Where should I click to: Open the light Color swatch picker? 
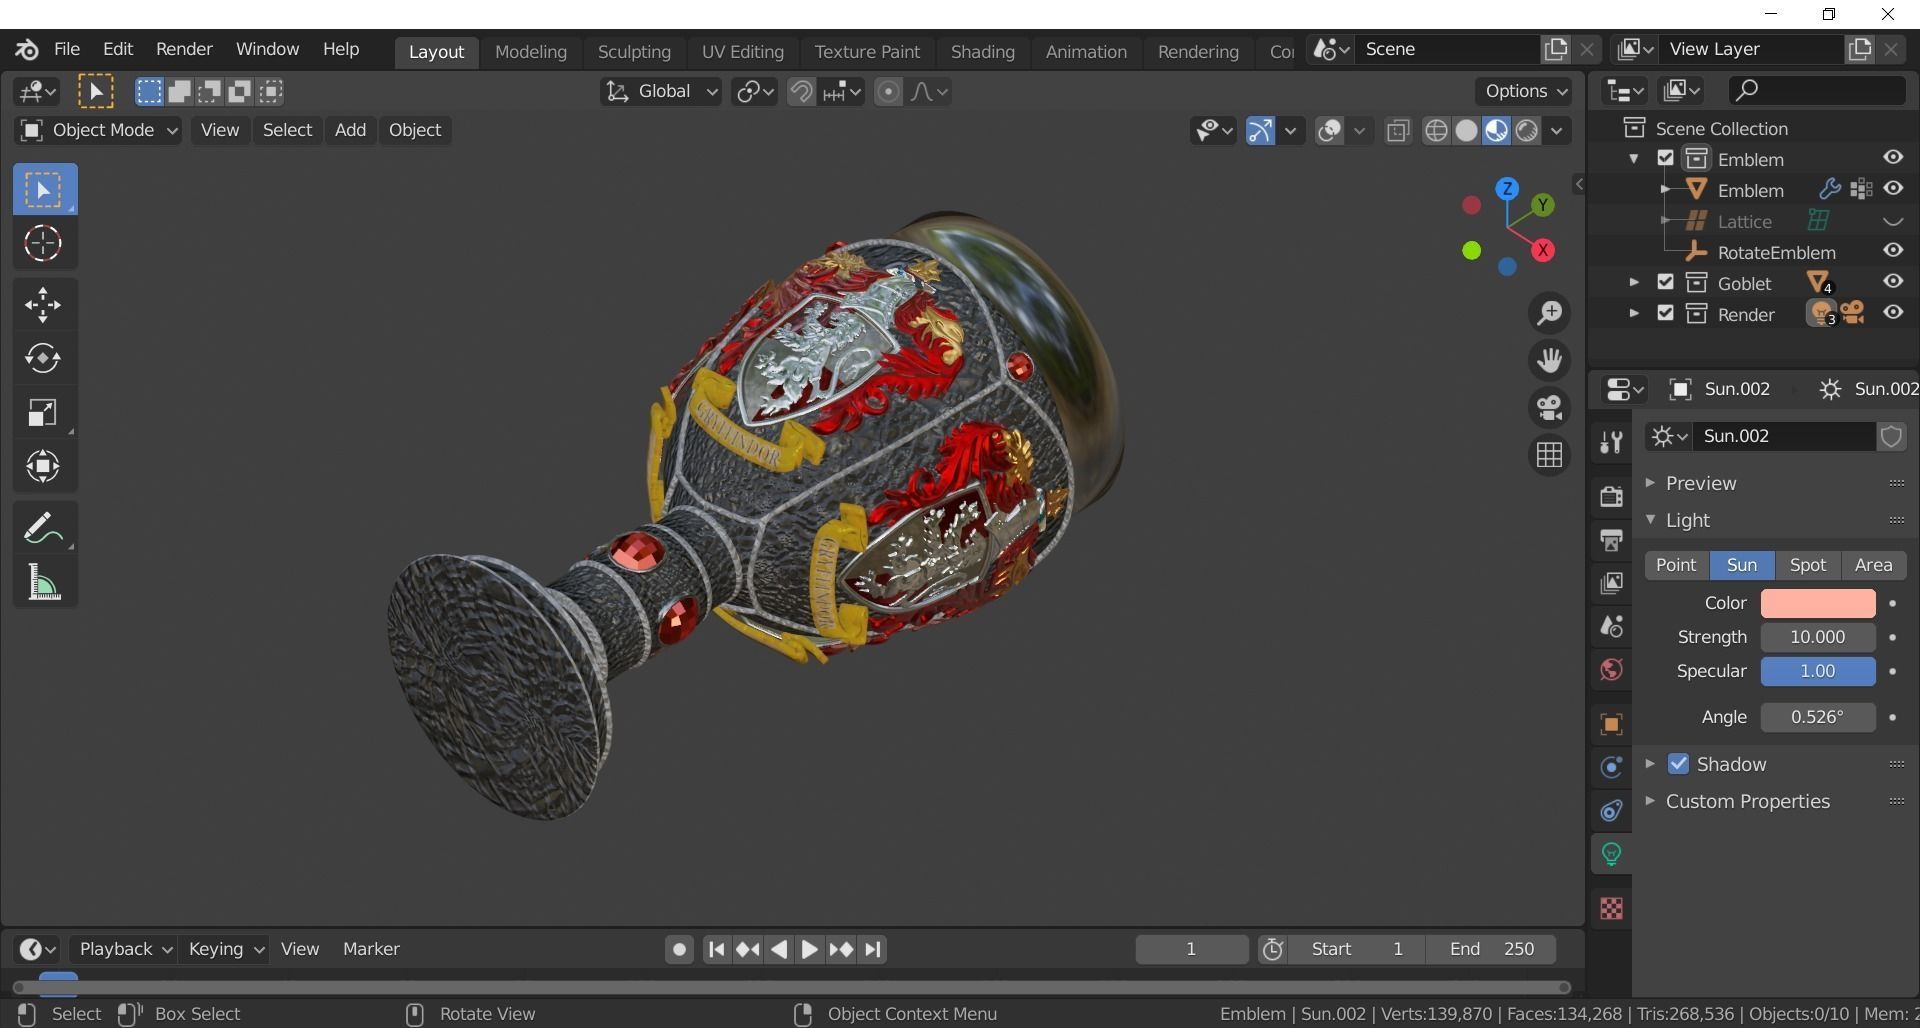[x=1817, y=603]
